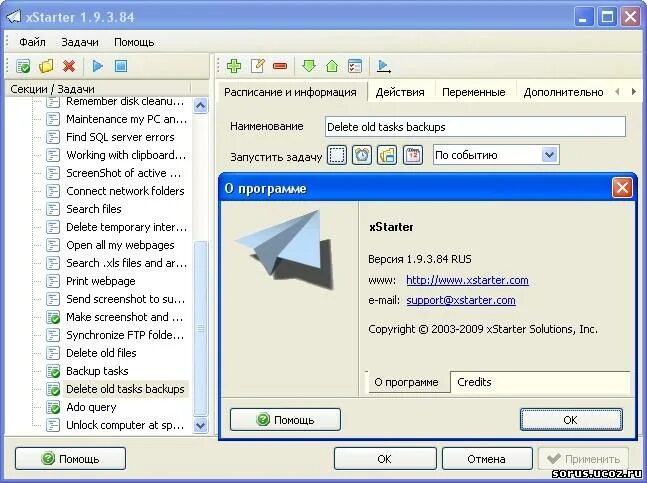Screen dimensions: 647x483
Task: Click the support@xstarter.com email link
Action: pyautogui.click(x=461, y=300)
